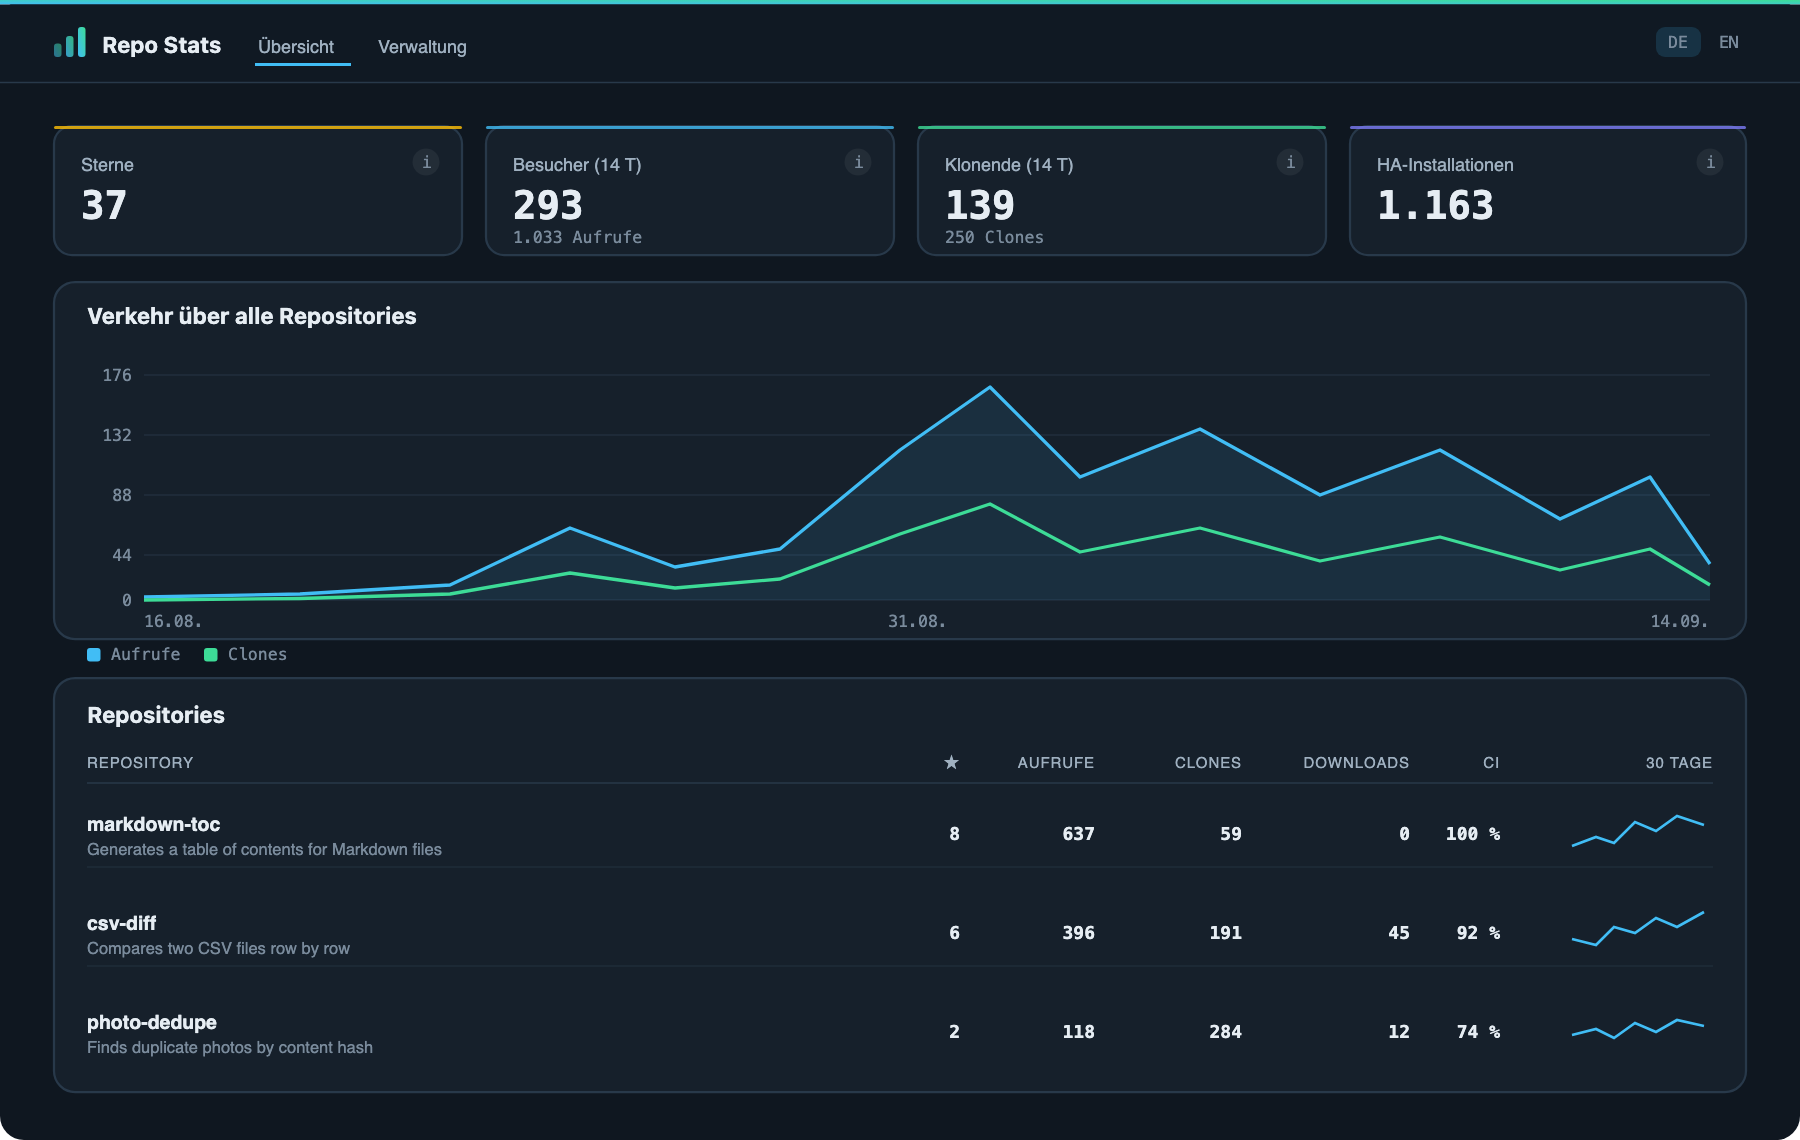Click the 250 Clones subtext
The width and height of the screenshot is (1800, 1140).
pos(994,237)
